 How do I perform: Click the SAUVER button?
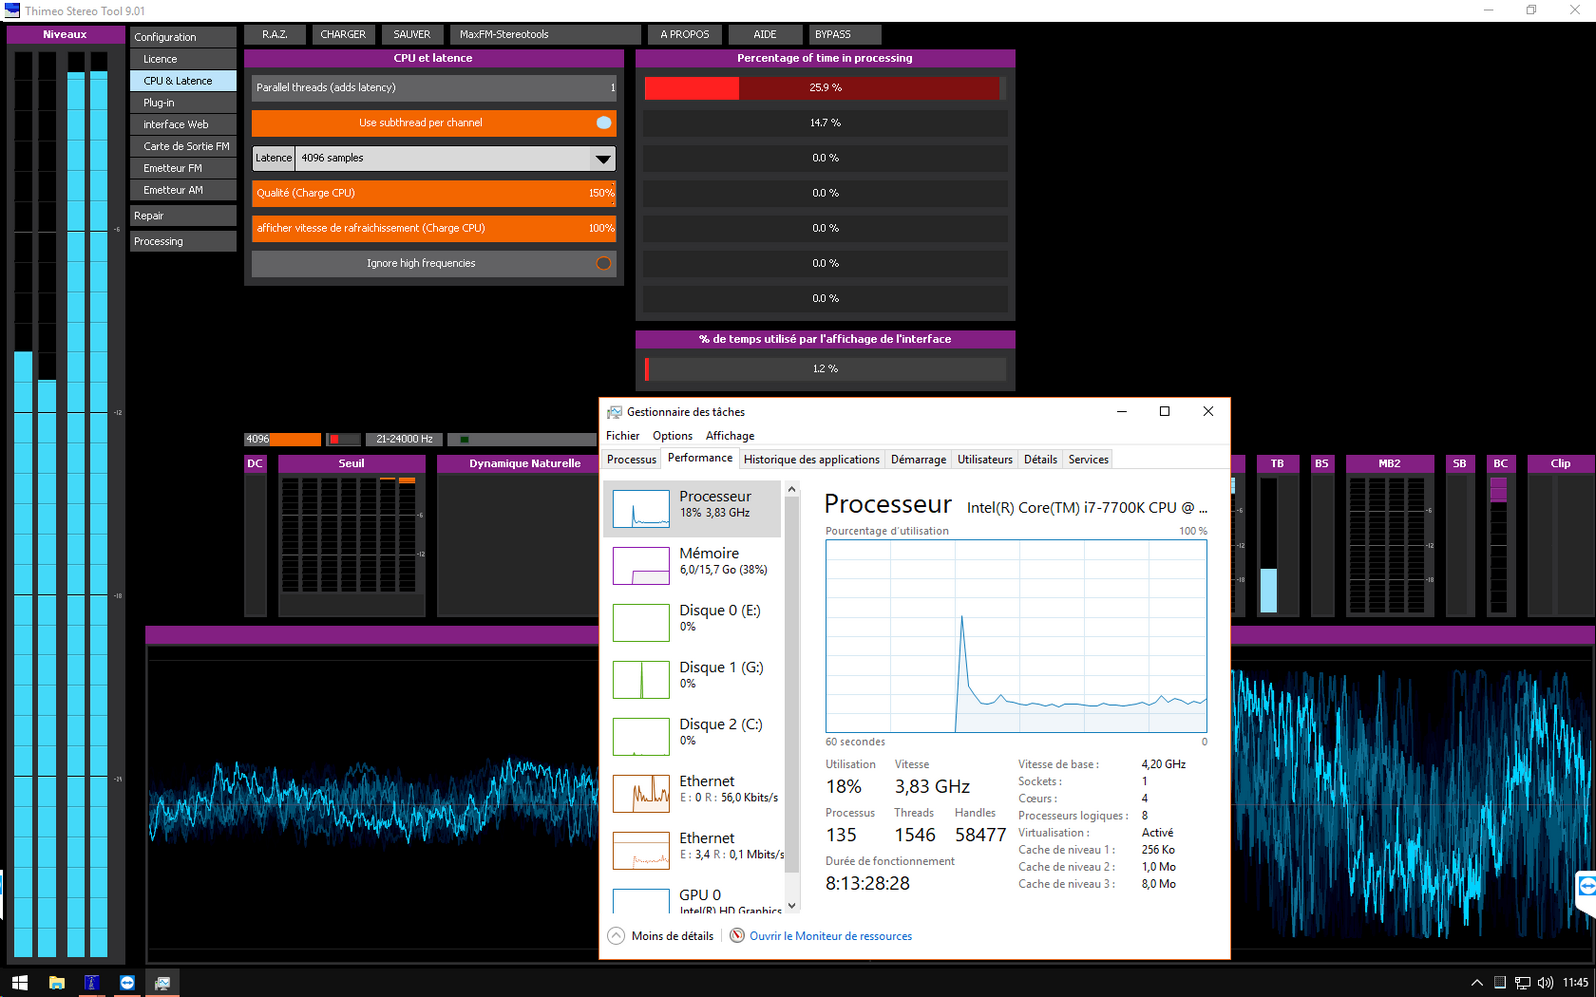coord(412,34)
